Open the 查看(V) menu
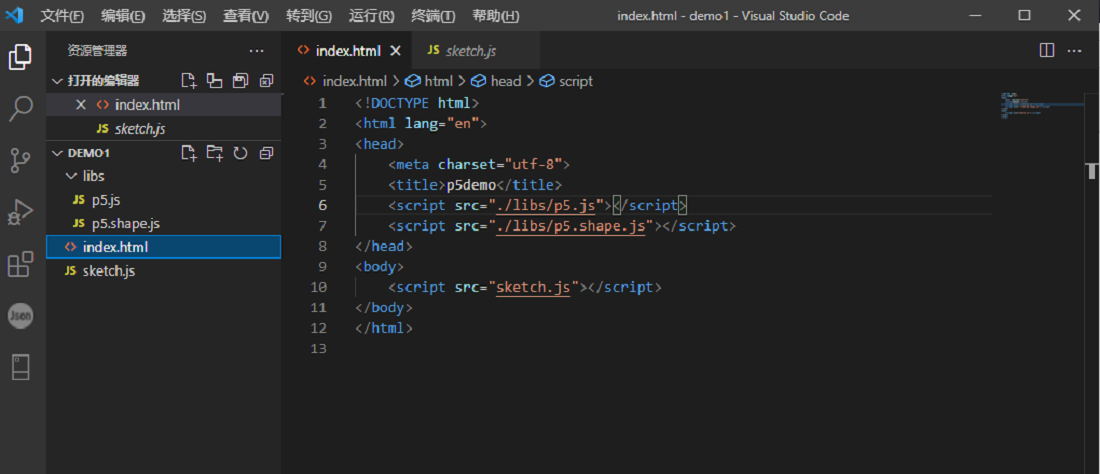Viewport: 1100px width, 474px height. [246, 15]
